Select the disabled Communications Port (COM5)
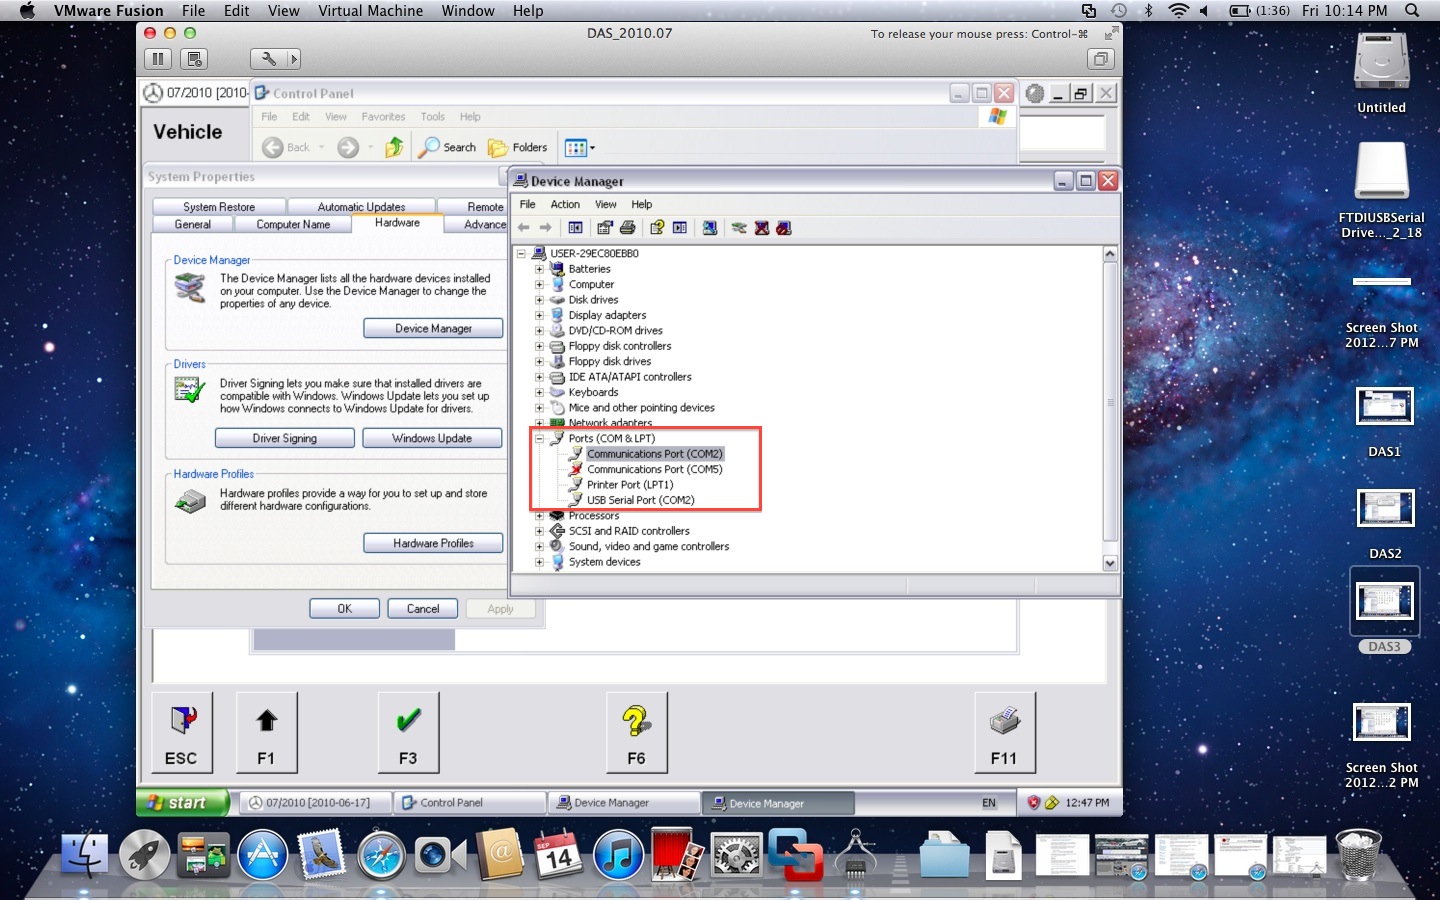Image resolution: width=1440 pixels, height=900 pixels. pyautogui.click(x=654, y=469)
